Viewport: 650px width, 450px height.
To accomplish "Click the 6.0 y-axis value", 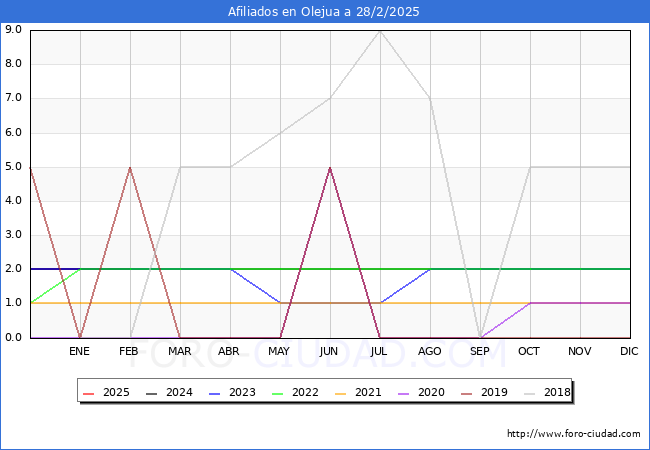I will click(x=14, y=133).
